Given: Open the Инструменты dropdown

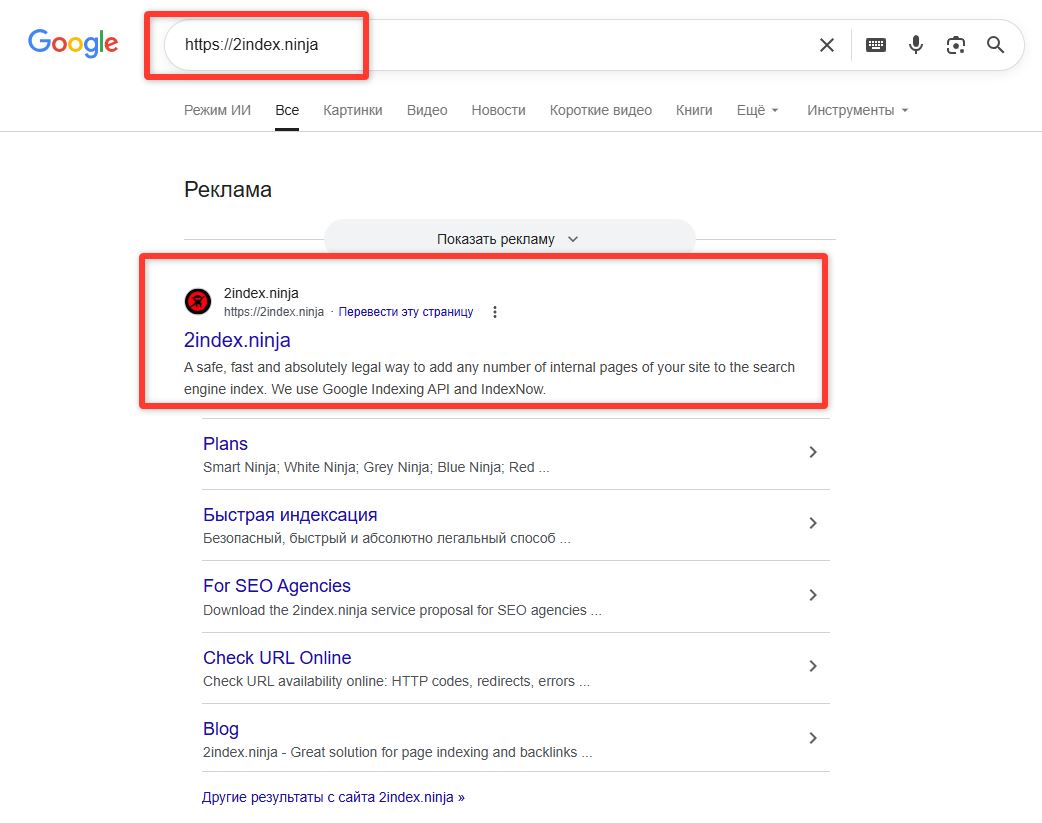Looking at the screenshot, I should point(857,110).
